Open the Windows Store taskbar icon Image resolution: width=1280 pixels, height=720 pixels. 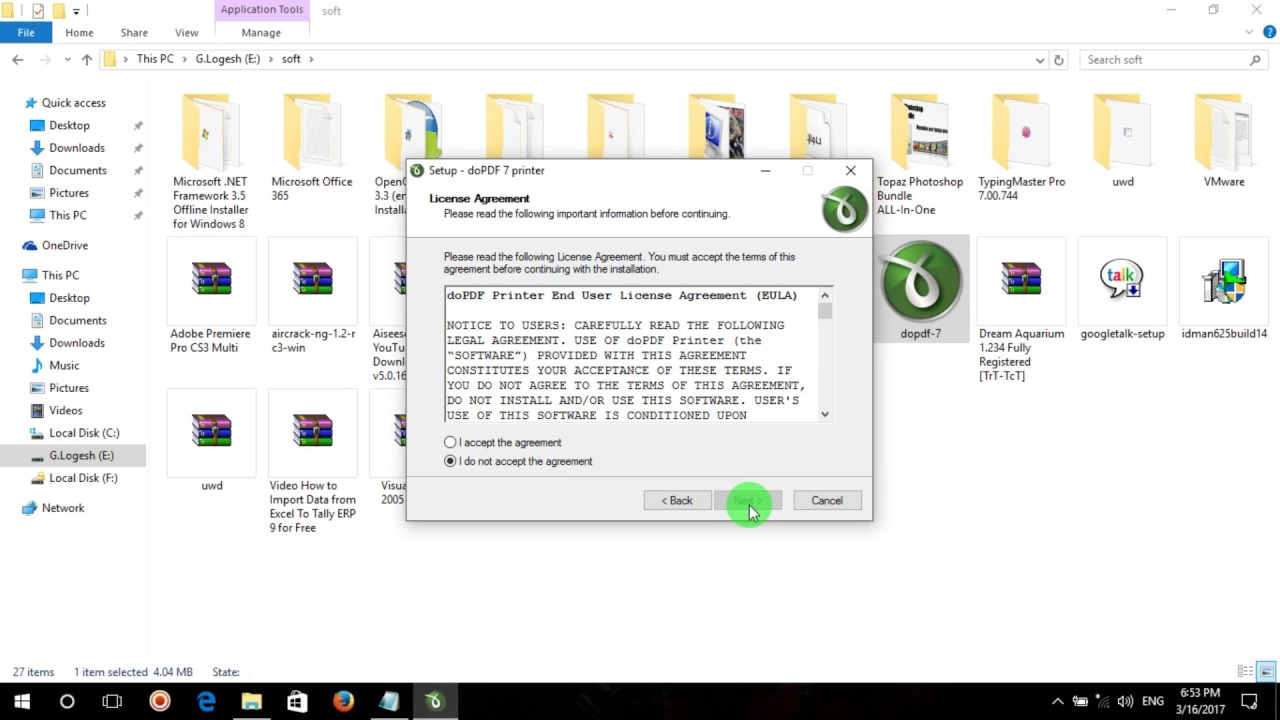297,701
